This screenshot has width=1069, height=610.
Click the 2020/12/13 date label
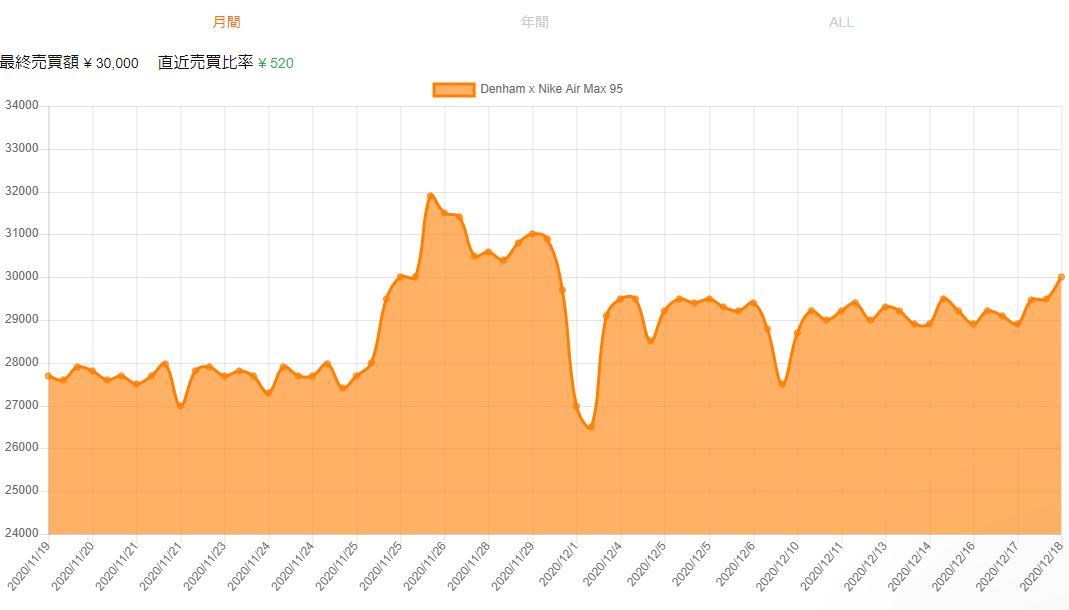tap(866, 566)
